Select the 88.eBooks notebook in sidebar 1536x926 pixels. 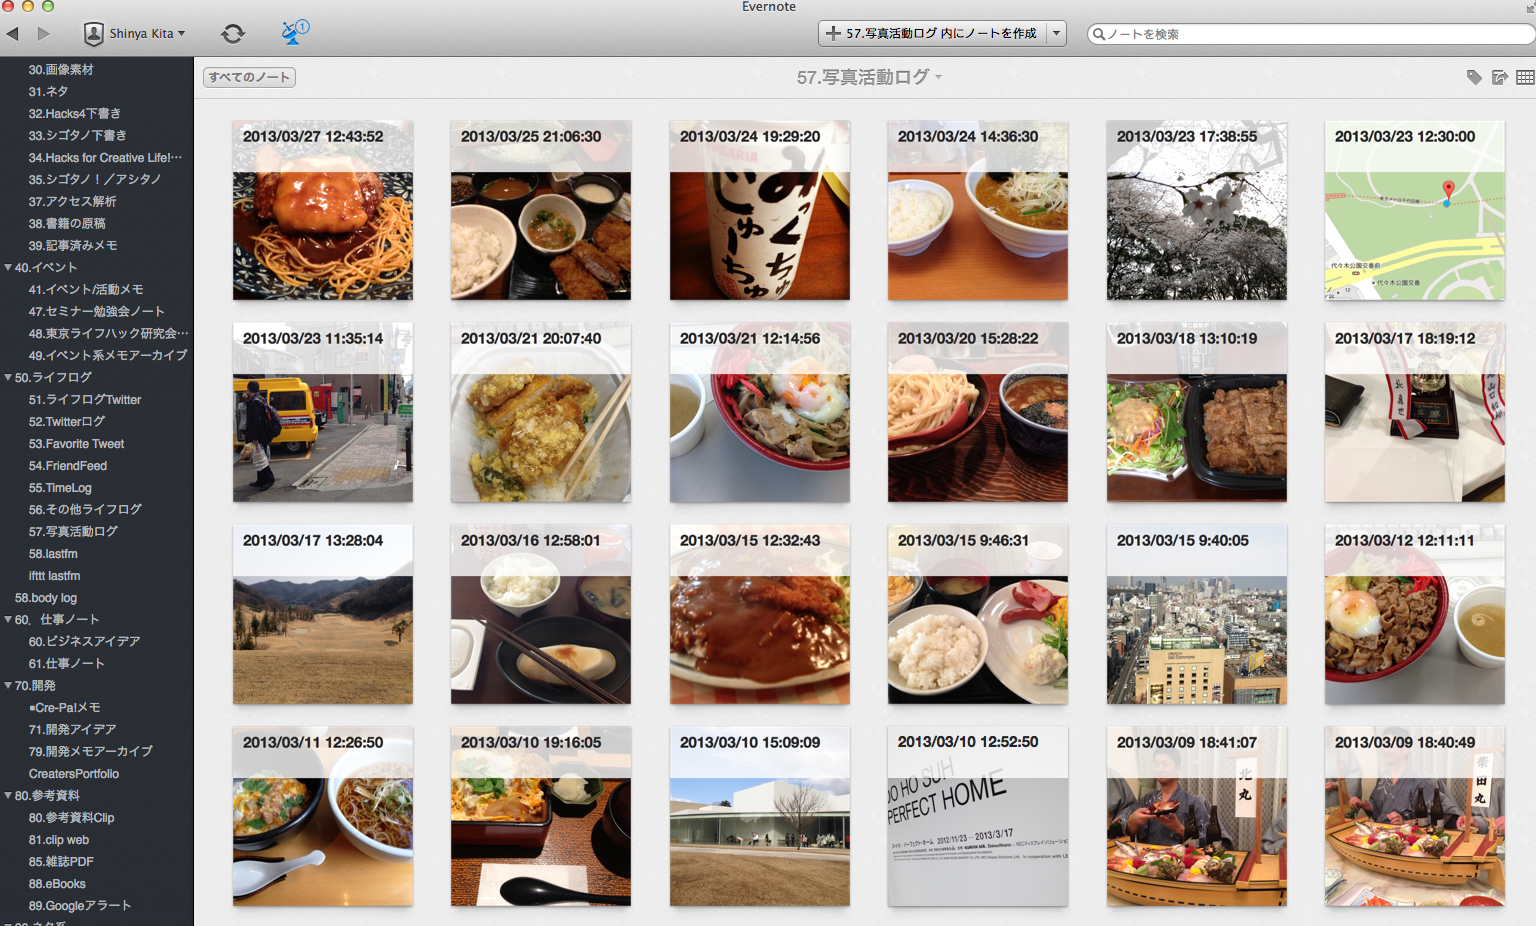click(x=57, y=884)
